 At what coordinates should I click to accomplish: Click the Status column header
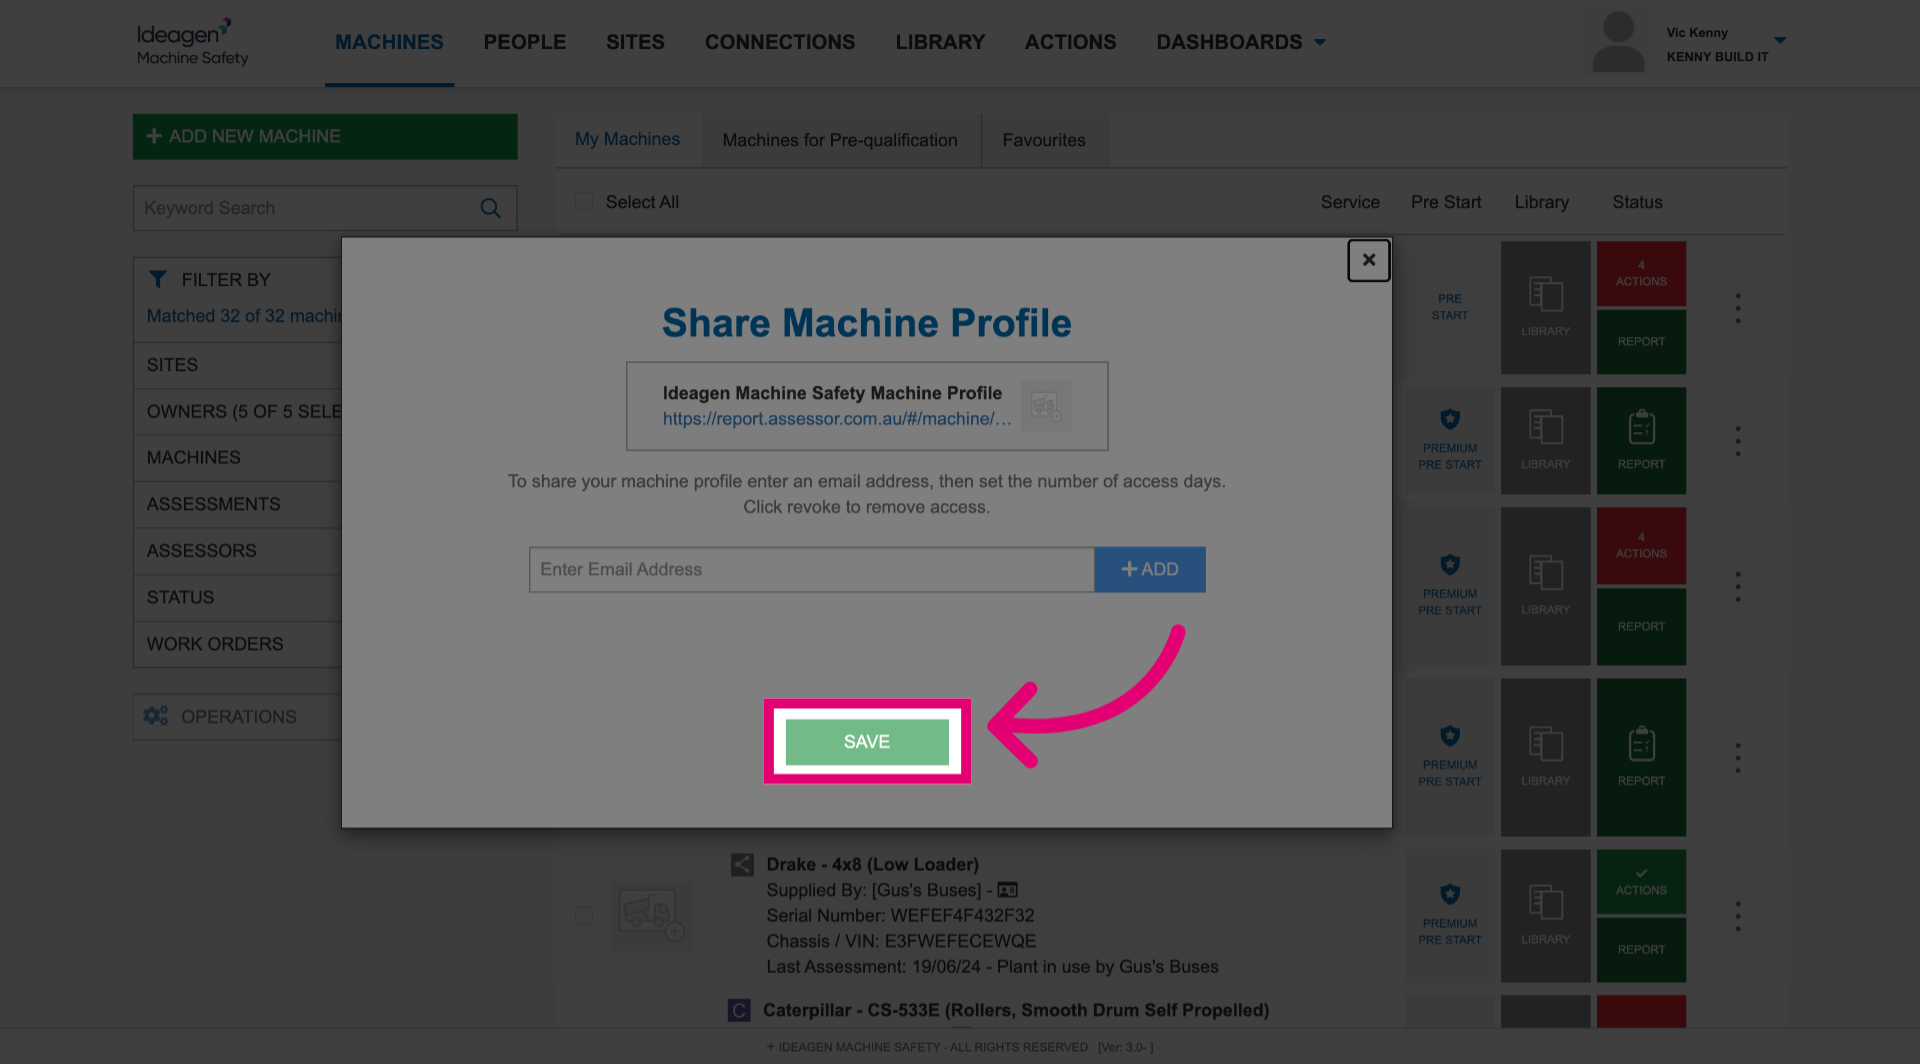click(x=1637, y=202)
